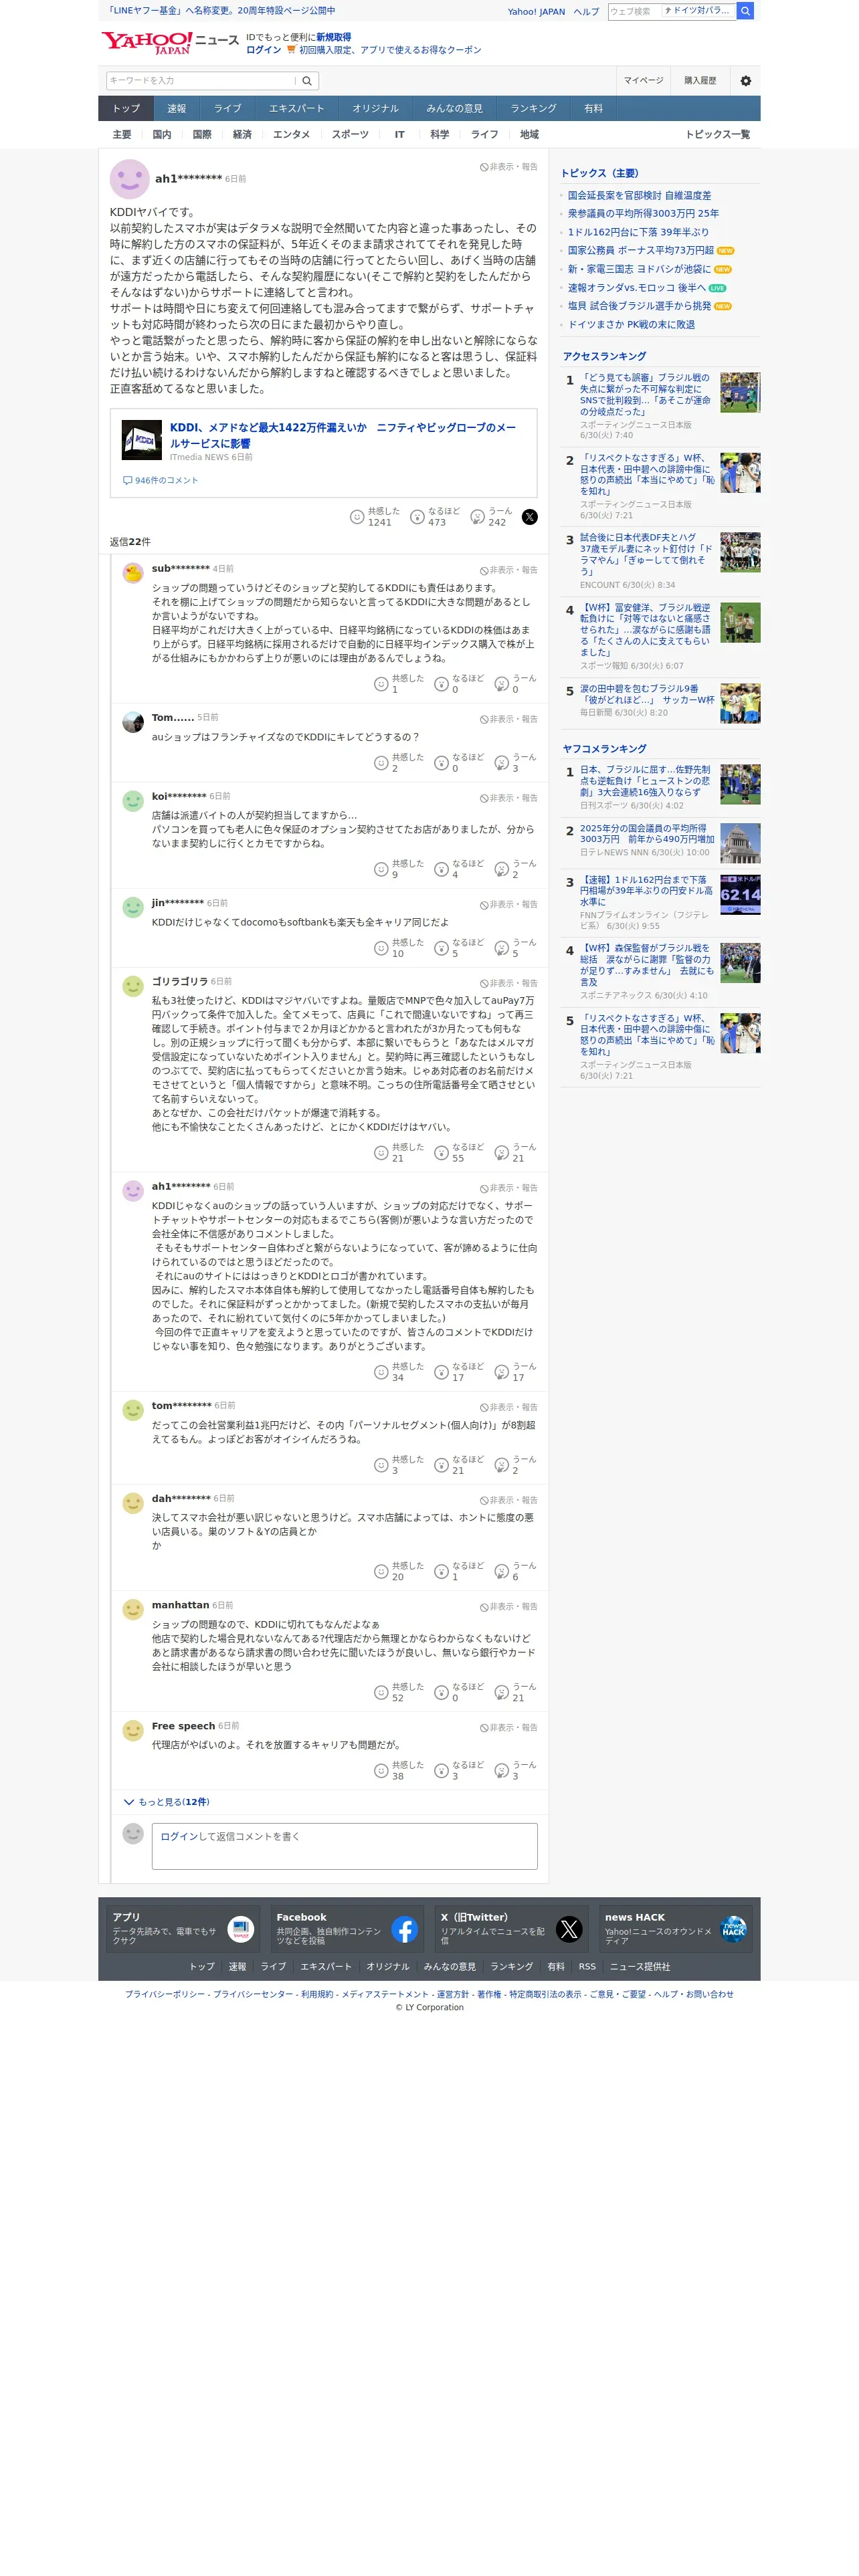Screen dimensions: 859x2576
Task: Click 共感した icon on Tom reply
Action: coord(381,763)
